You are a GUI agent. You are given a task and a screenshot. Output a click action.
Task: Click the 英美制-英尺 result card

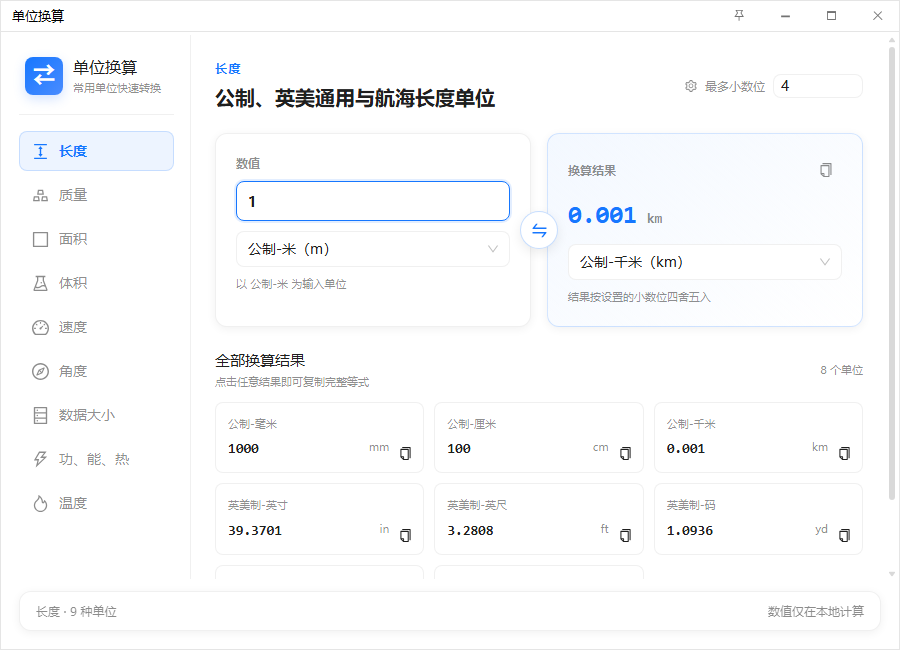click(x=538, y=519)
